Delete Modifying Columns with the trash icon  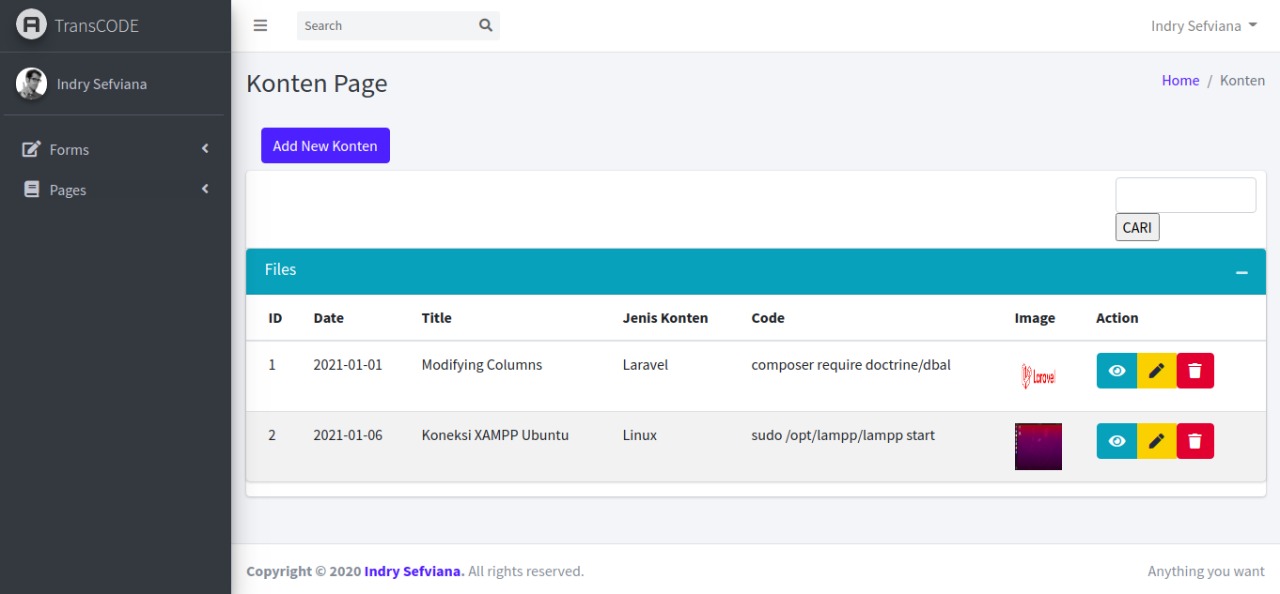tap(1195, 370)
